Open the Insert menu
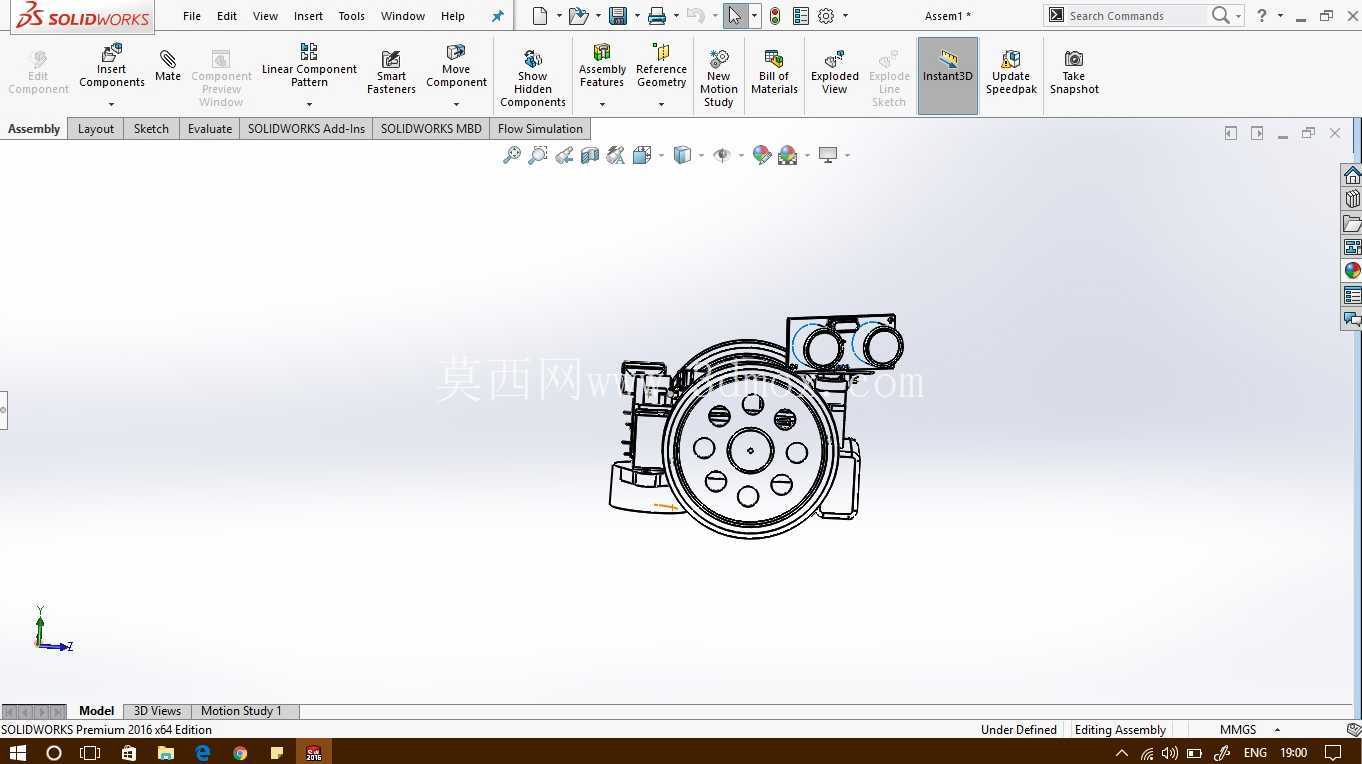1362x764 pixels. coord(308,16)
